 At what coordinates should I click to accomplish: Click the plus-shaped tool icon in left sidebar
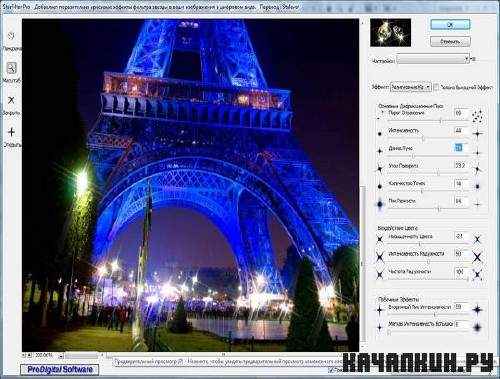pos(11,132)
